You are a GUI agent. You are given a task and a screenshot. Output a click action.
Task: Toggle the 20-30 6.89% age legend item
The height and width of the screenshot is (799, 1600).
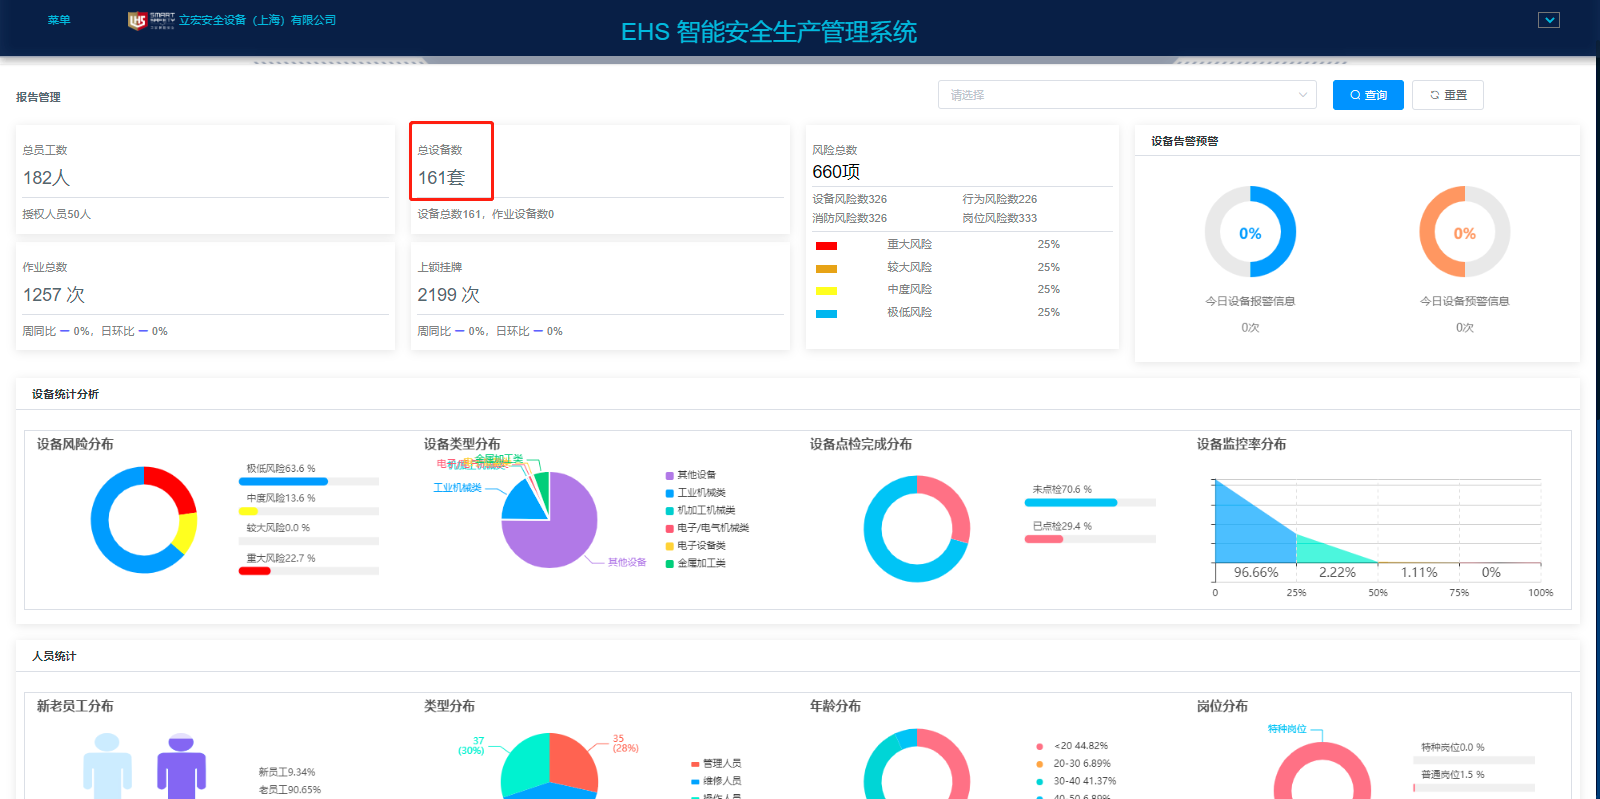point(1073,763)
